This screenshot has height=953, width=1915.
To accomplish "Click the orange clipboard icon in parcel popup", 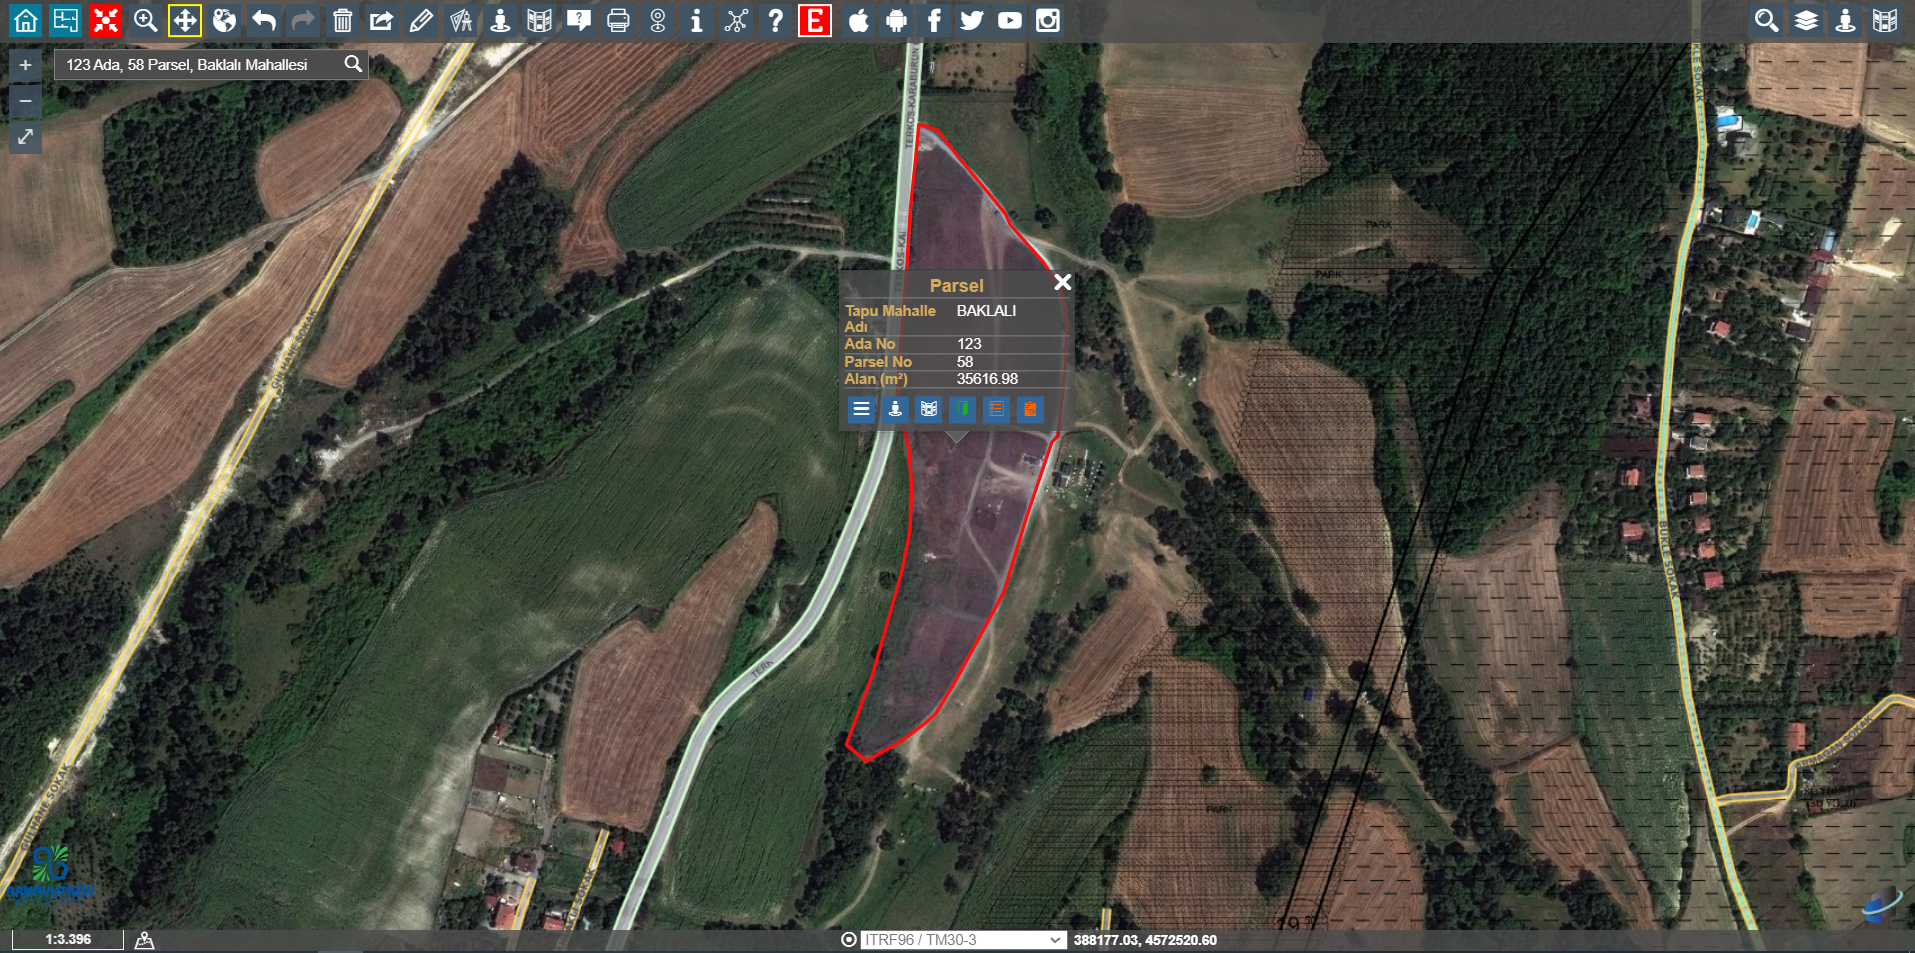I will (x=1030, y=409).
